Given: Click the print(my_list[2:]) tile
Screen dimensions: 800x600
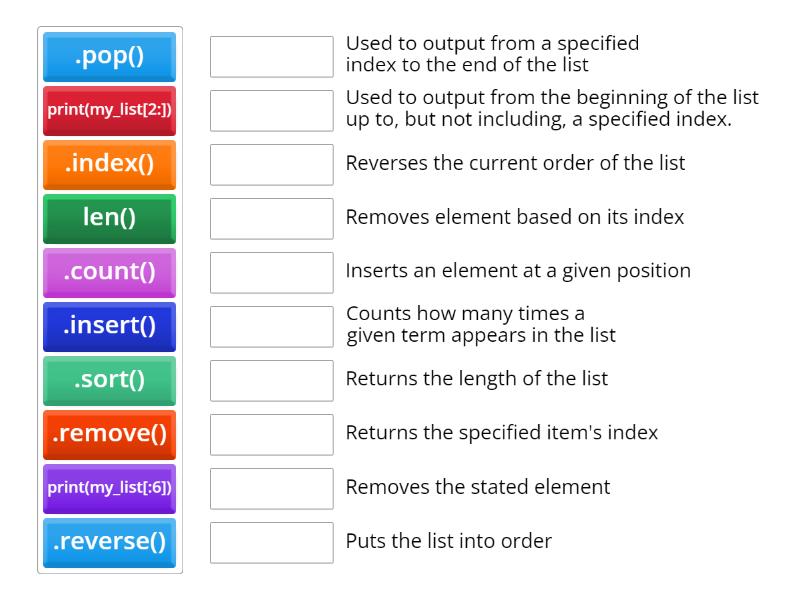Looking at the screenshot, I should [x=109, y=111].
